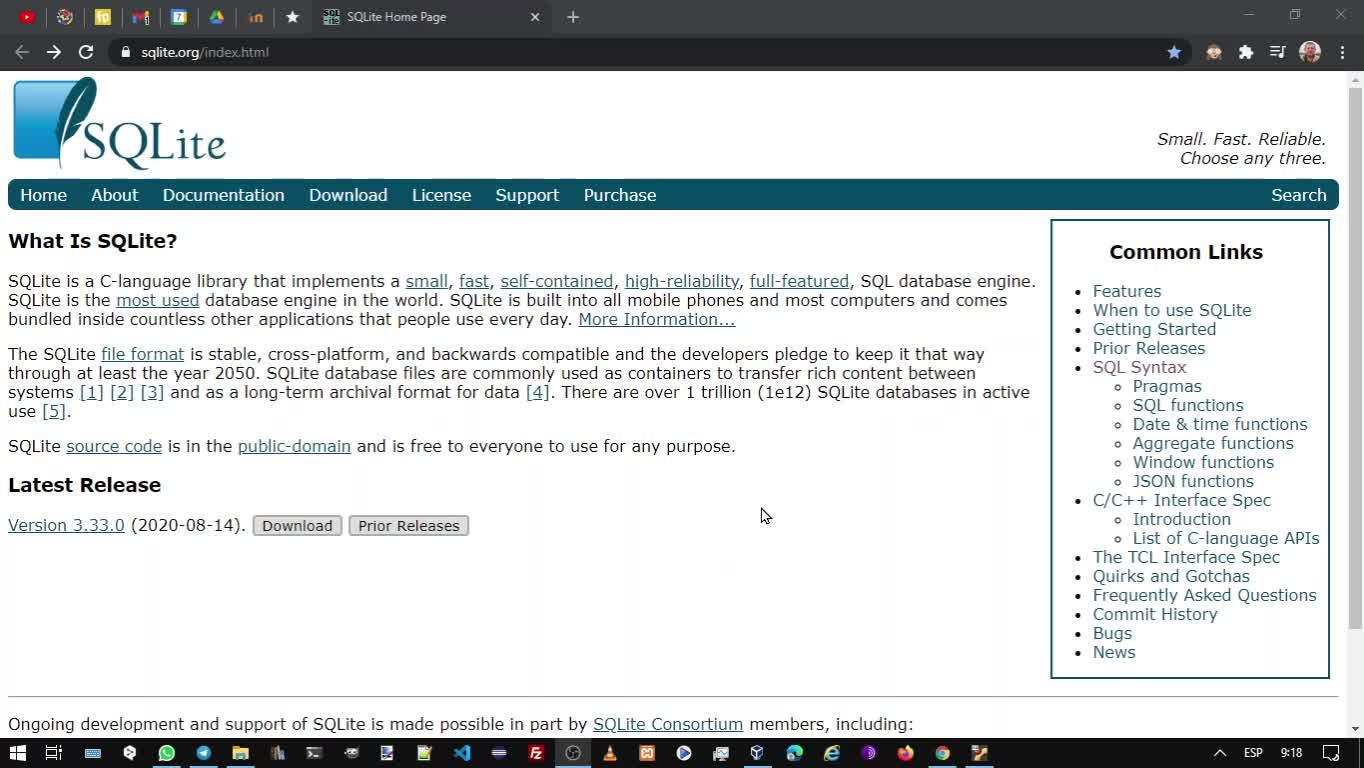Open the JSON functions link
1364x768 pixels.
(1193, 481)
